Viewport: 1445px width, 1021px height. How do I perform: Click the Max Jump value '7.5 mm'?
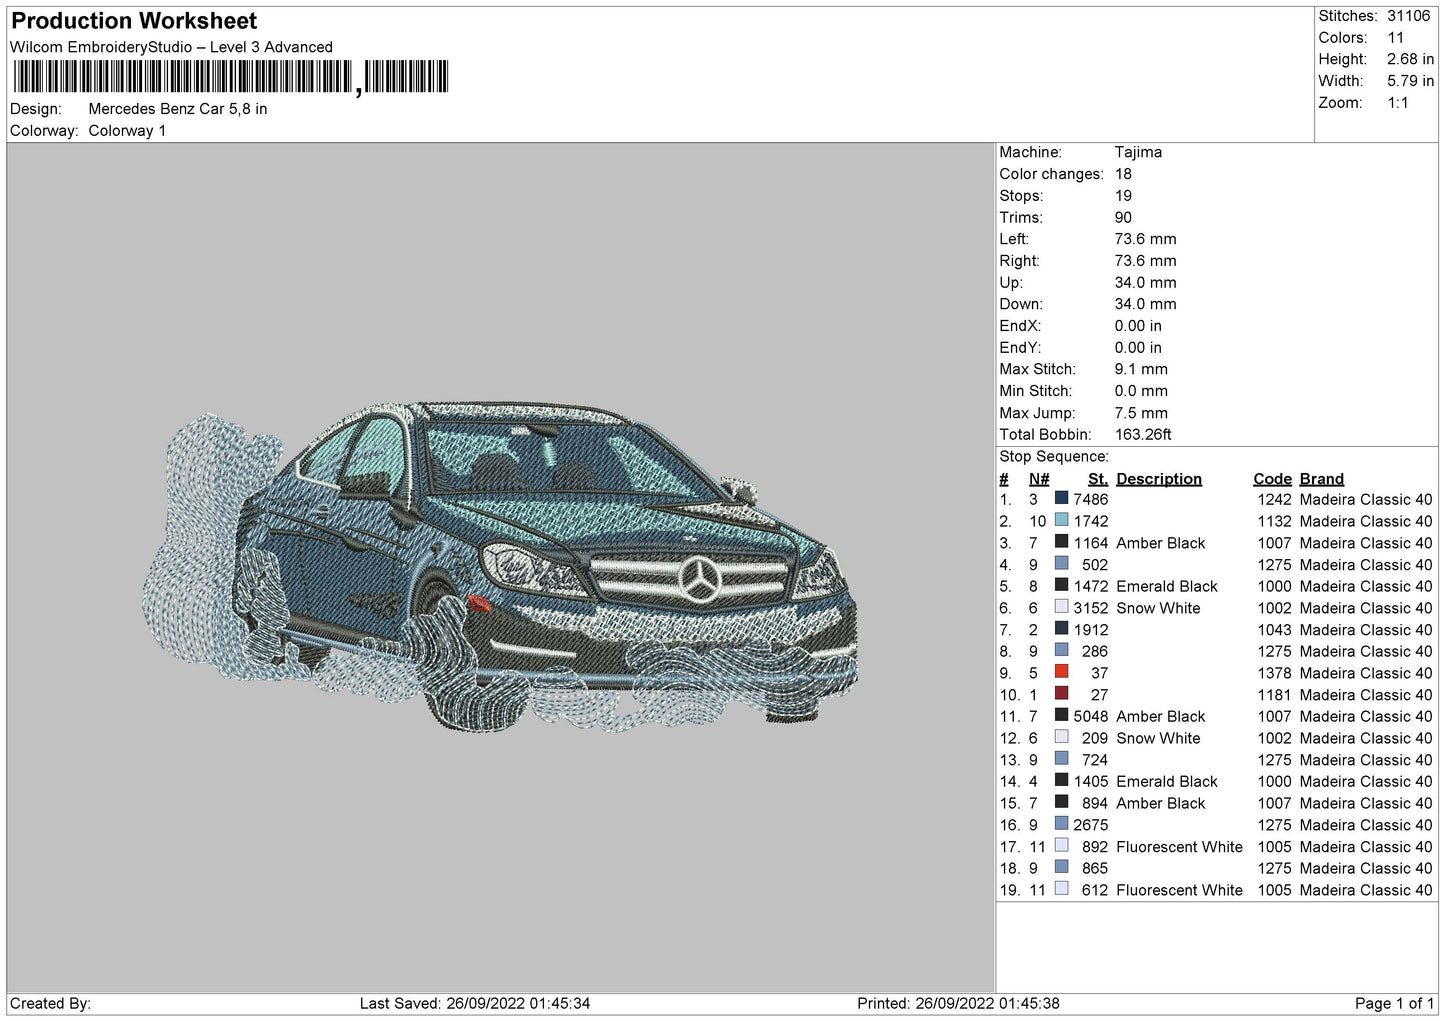point(1141,413)
